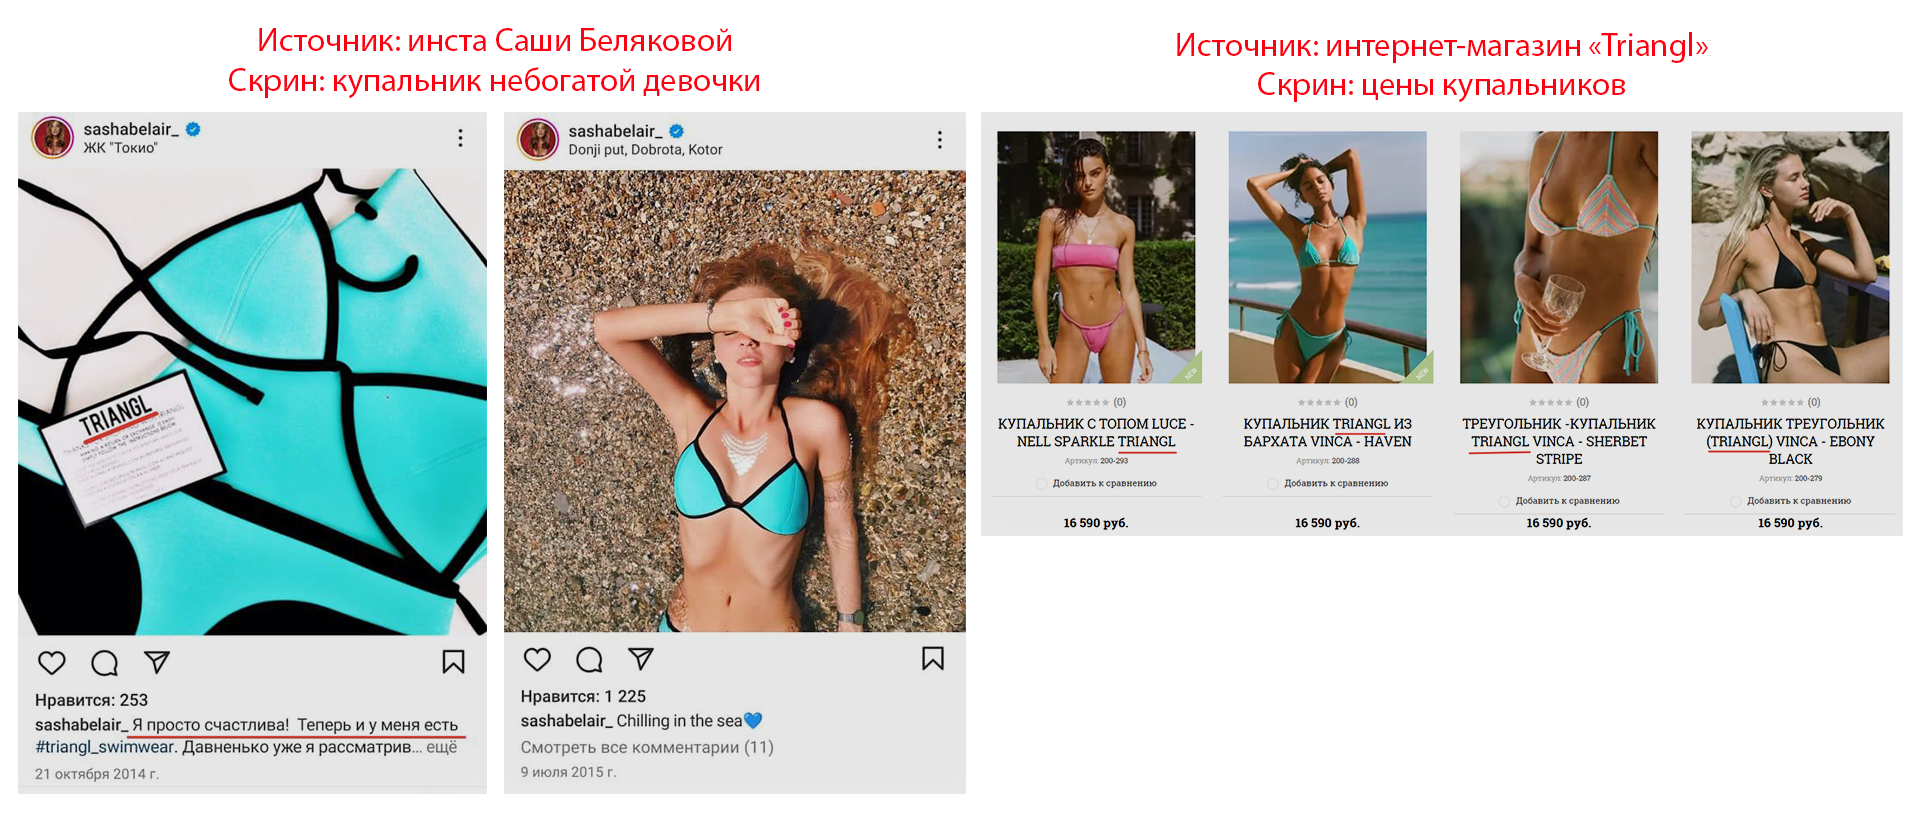Open the #triangl_swimwear hashtag
1920x825 pixels.
pos(105,747)
